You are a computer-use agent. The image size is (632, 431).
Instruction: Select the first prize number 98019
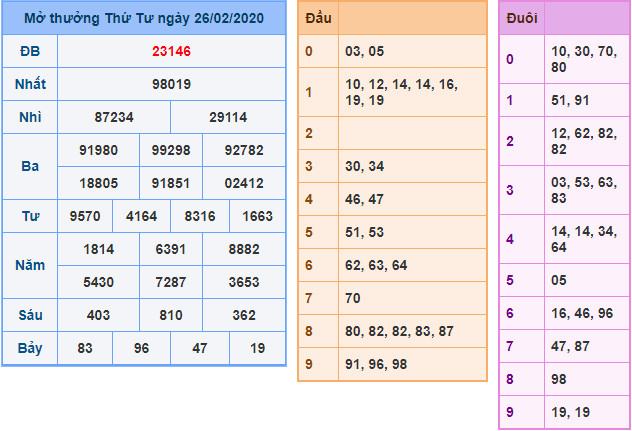171,84
